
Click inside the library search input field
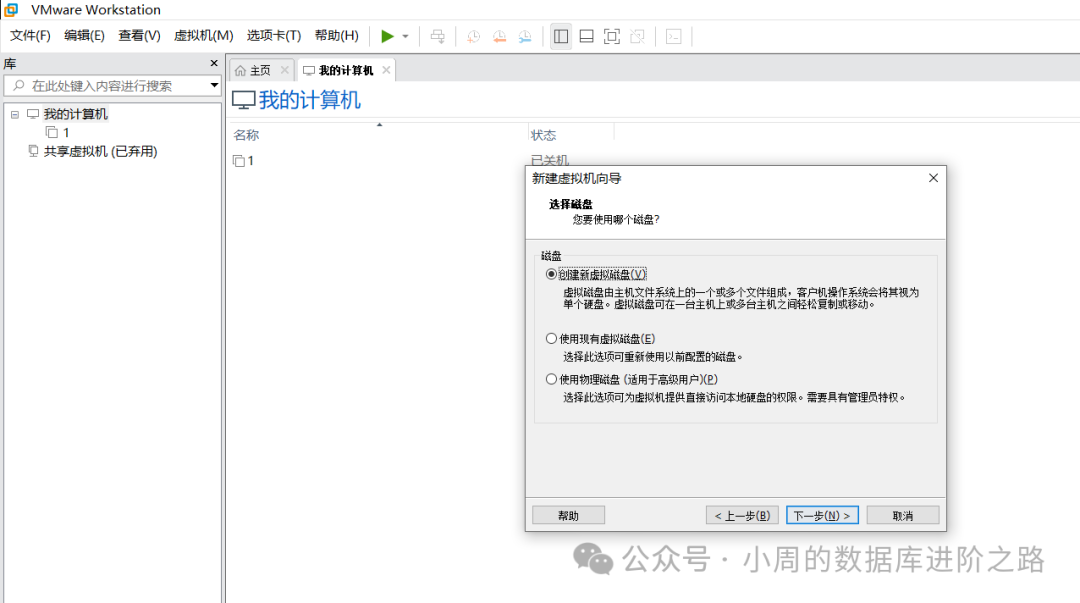click(x=110, y=86)
